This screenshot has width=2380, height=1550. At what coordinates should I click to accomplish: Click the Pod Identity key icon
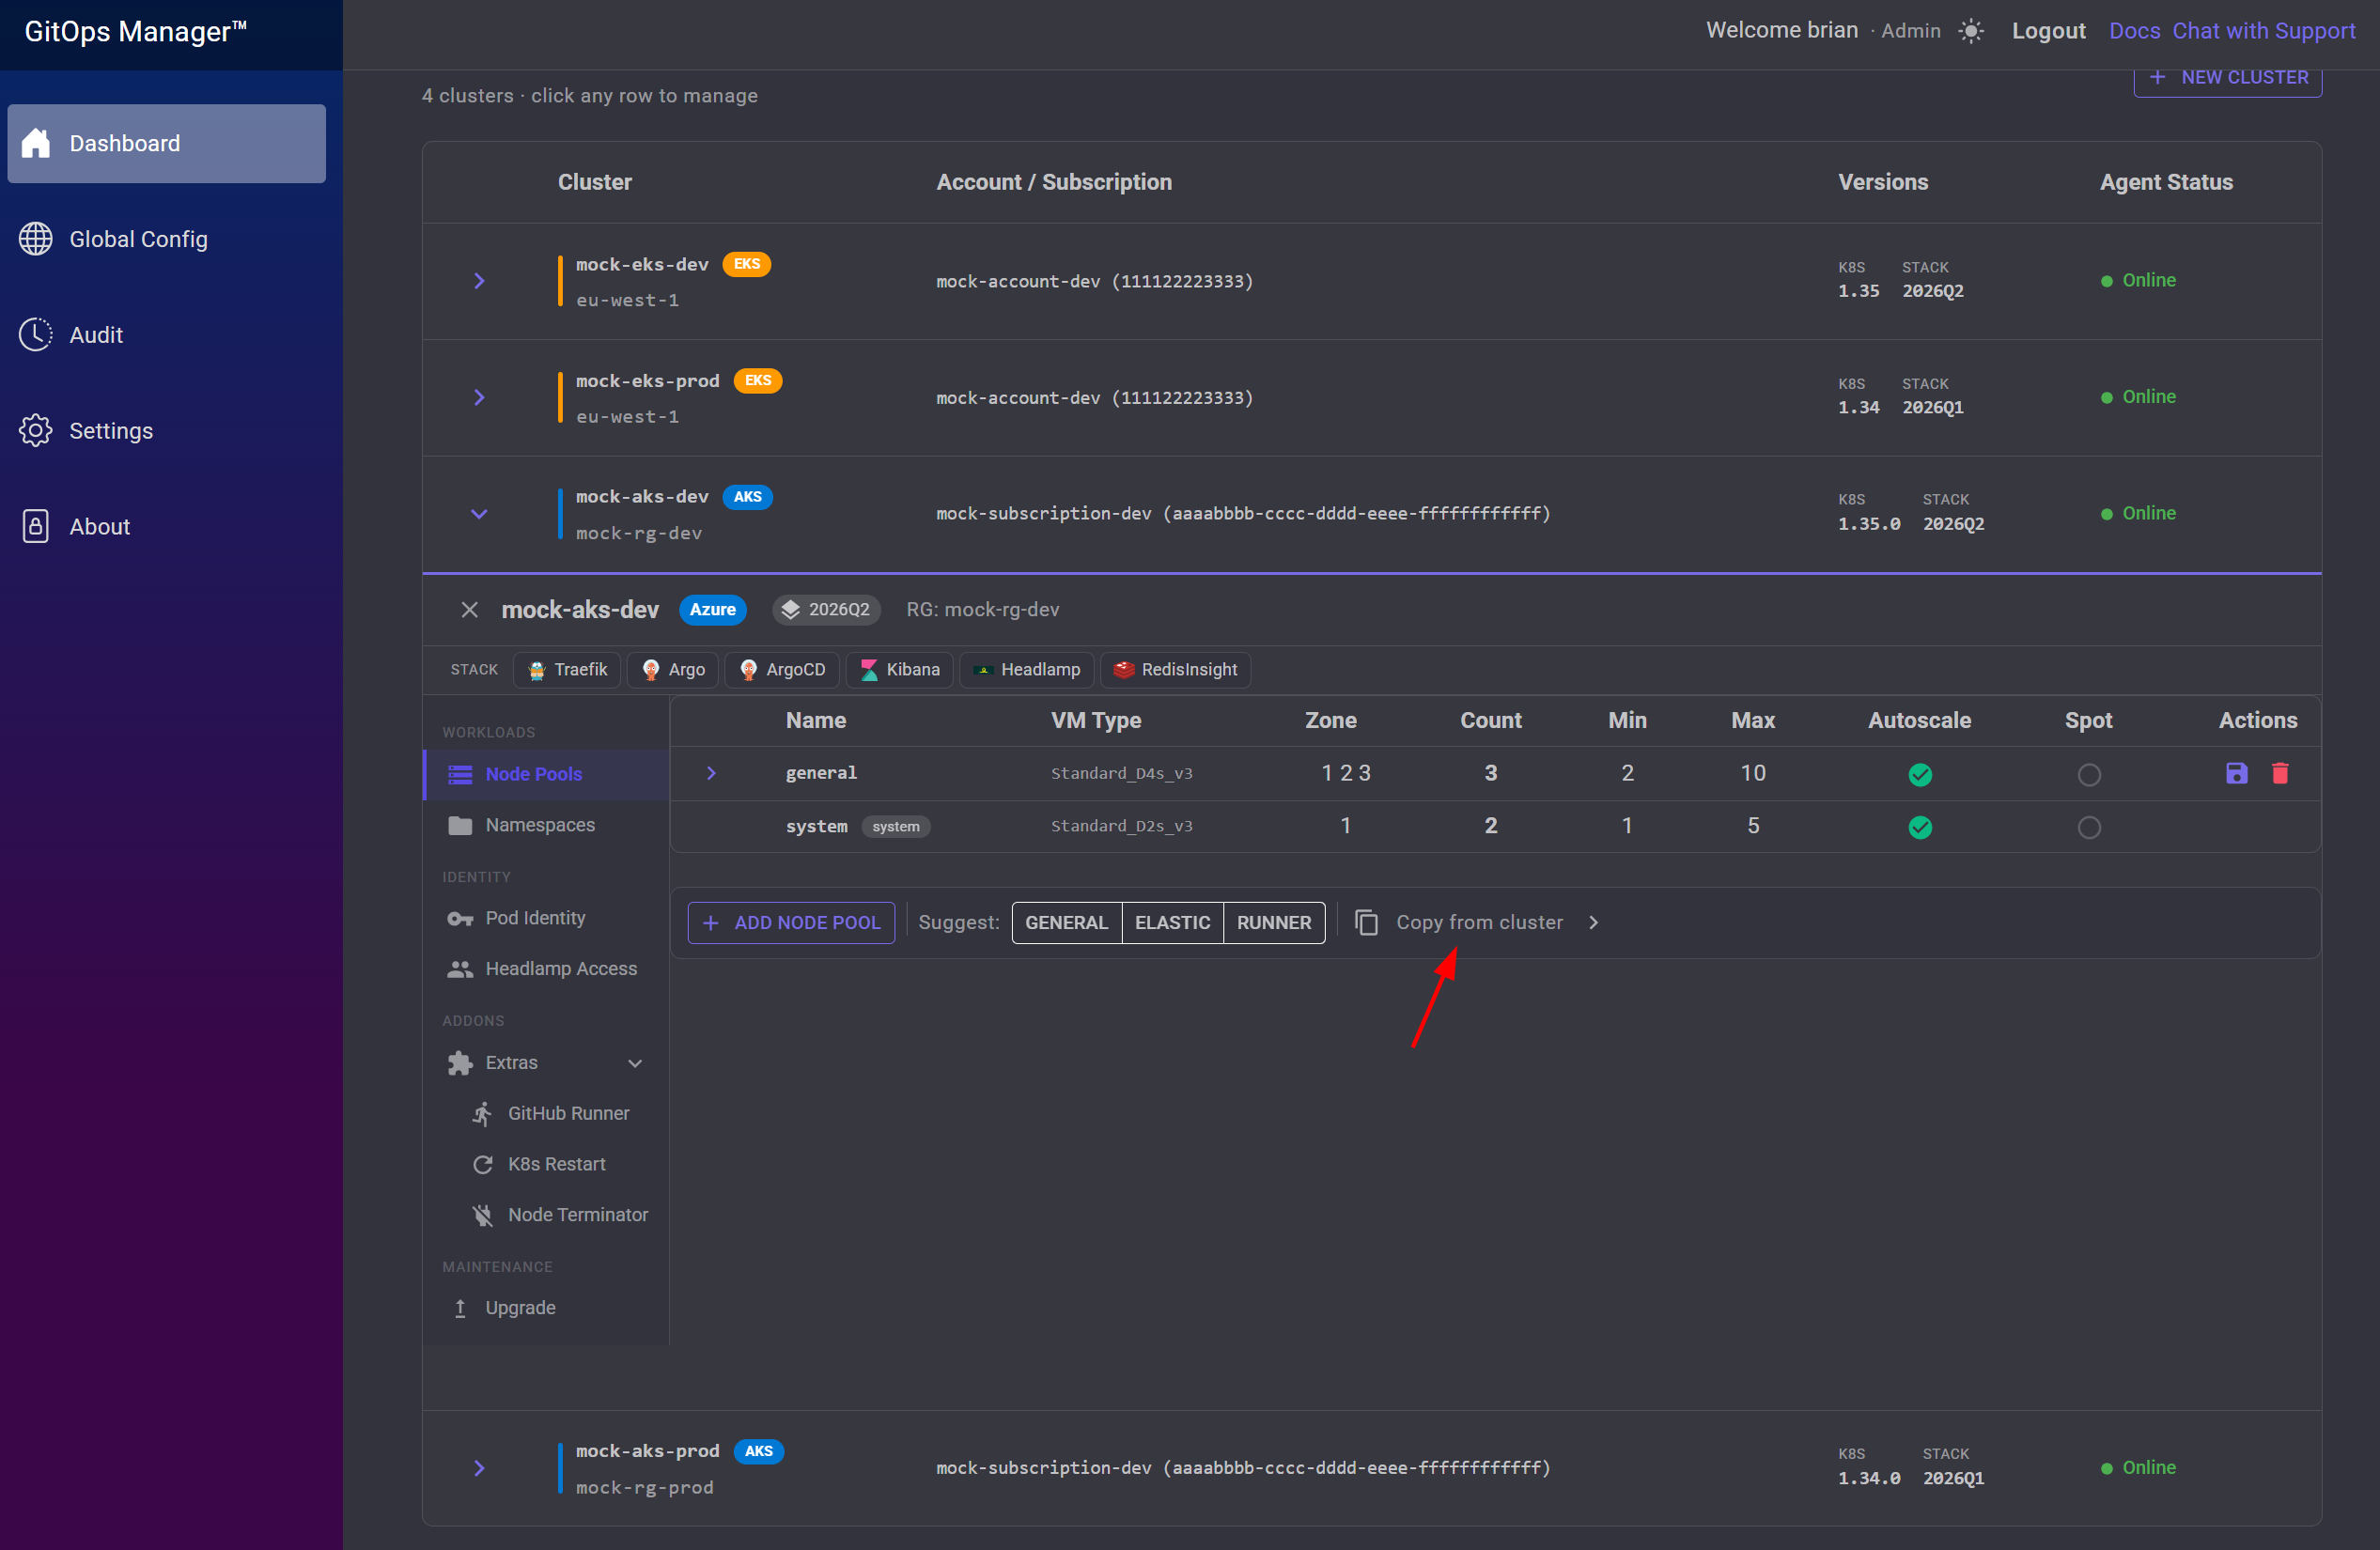(x=460, y=919)
